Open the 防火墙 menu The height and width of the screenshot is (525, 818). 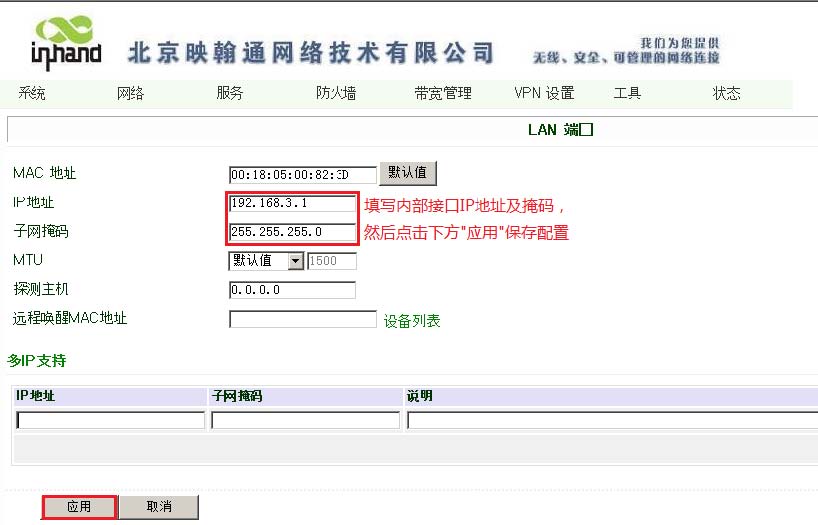point(336,94)
